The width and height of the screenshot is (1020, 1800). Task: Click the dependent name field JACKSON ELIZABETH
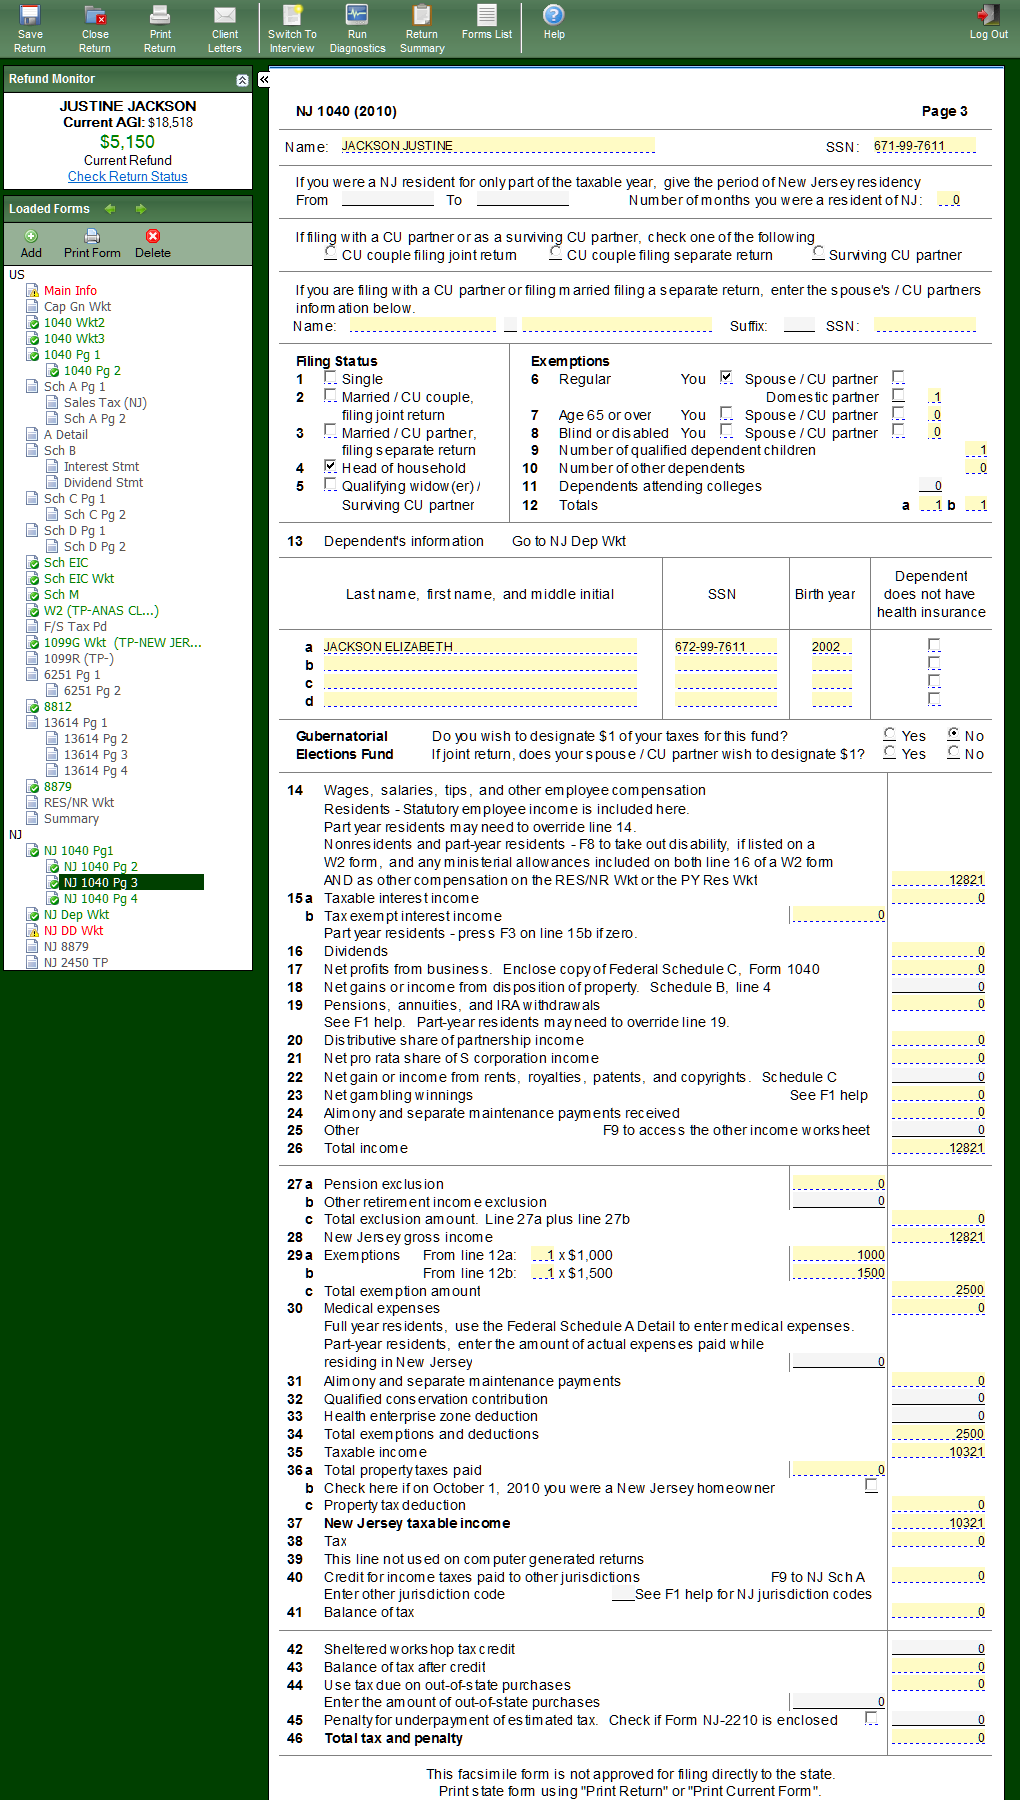pos(480,647)
